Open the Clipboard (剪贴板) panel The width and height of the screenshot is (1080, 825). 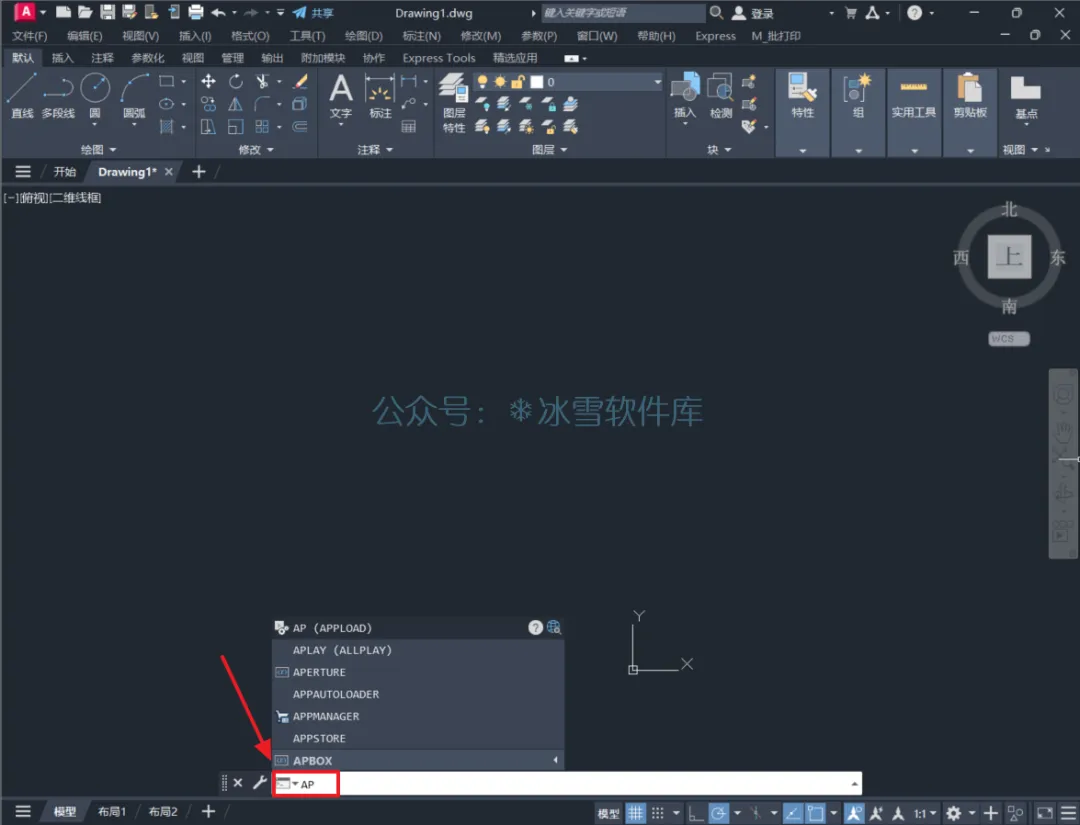(x=970, y=95)
